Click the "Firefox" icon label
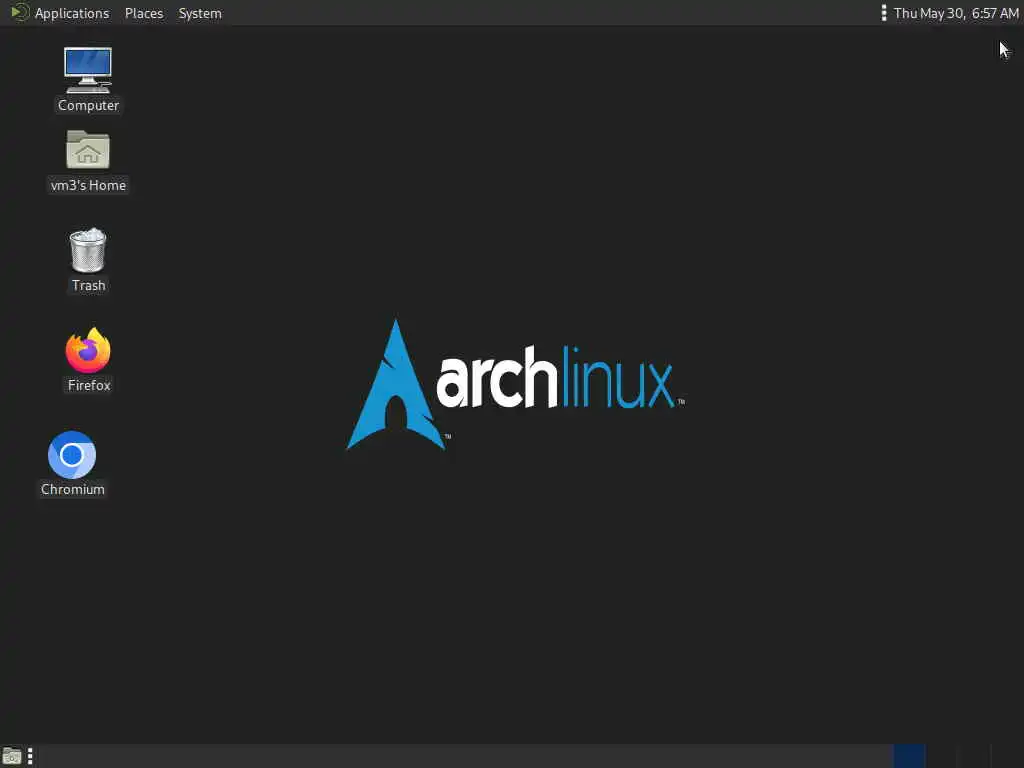Viewport: 1024px width, 768px height. 89,385
